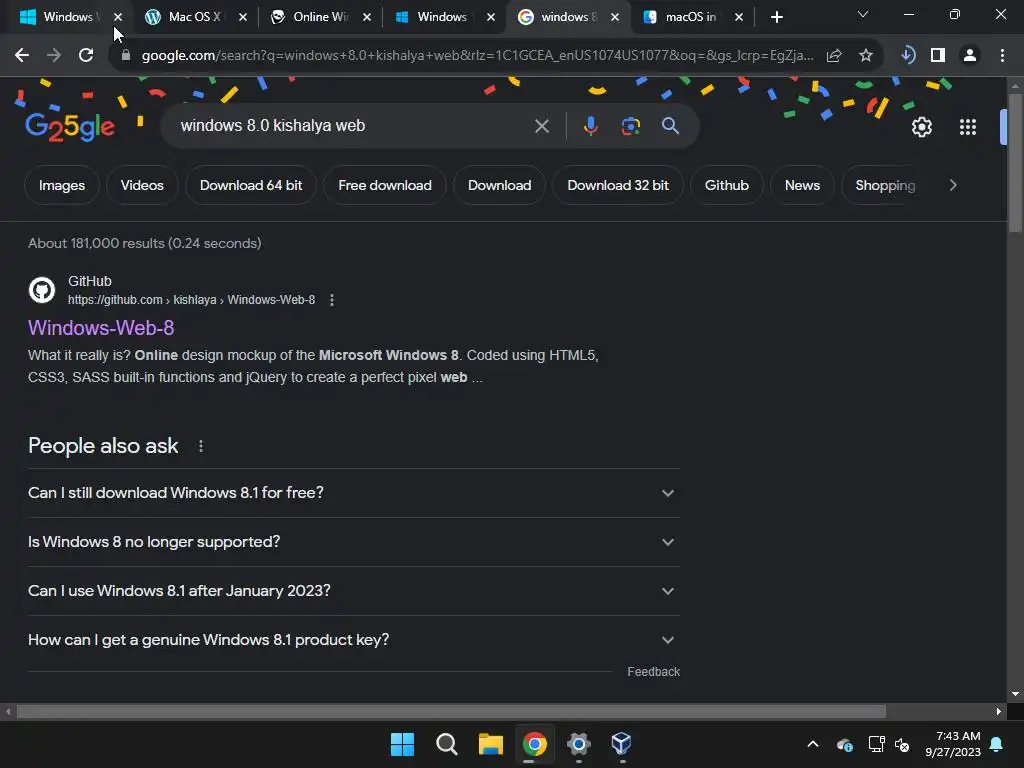Submit search with the magnifier icon
The width and height of the screenshot is (1024, 768).
[x=671, y=126]
